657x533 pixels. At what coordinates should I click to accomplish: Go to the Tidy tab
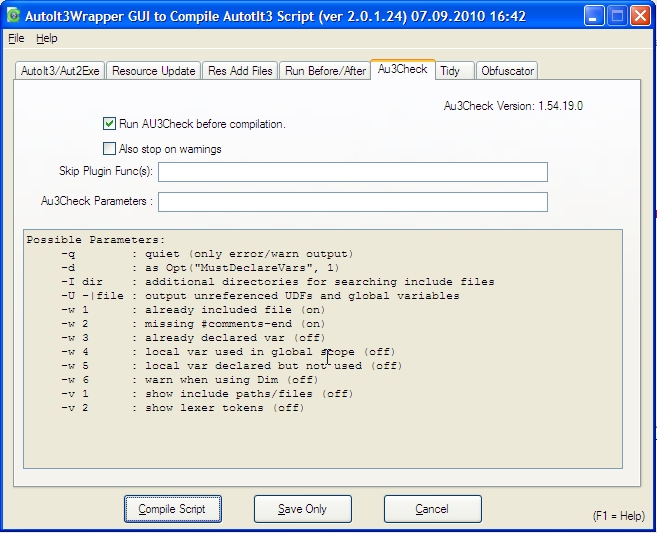pos(450,71)
